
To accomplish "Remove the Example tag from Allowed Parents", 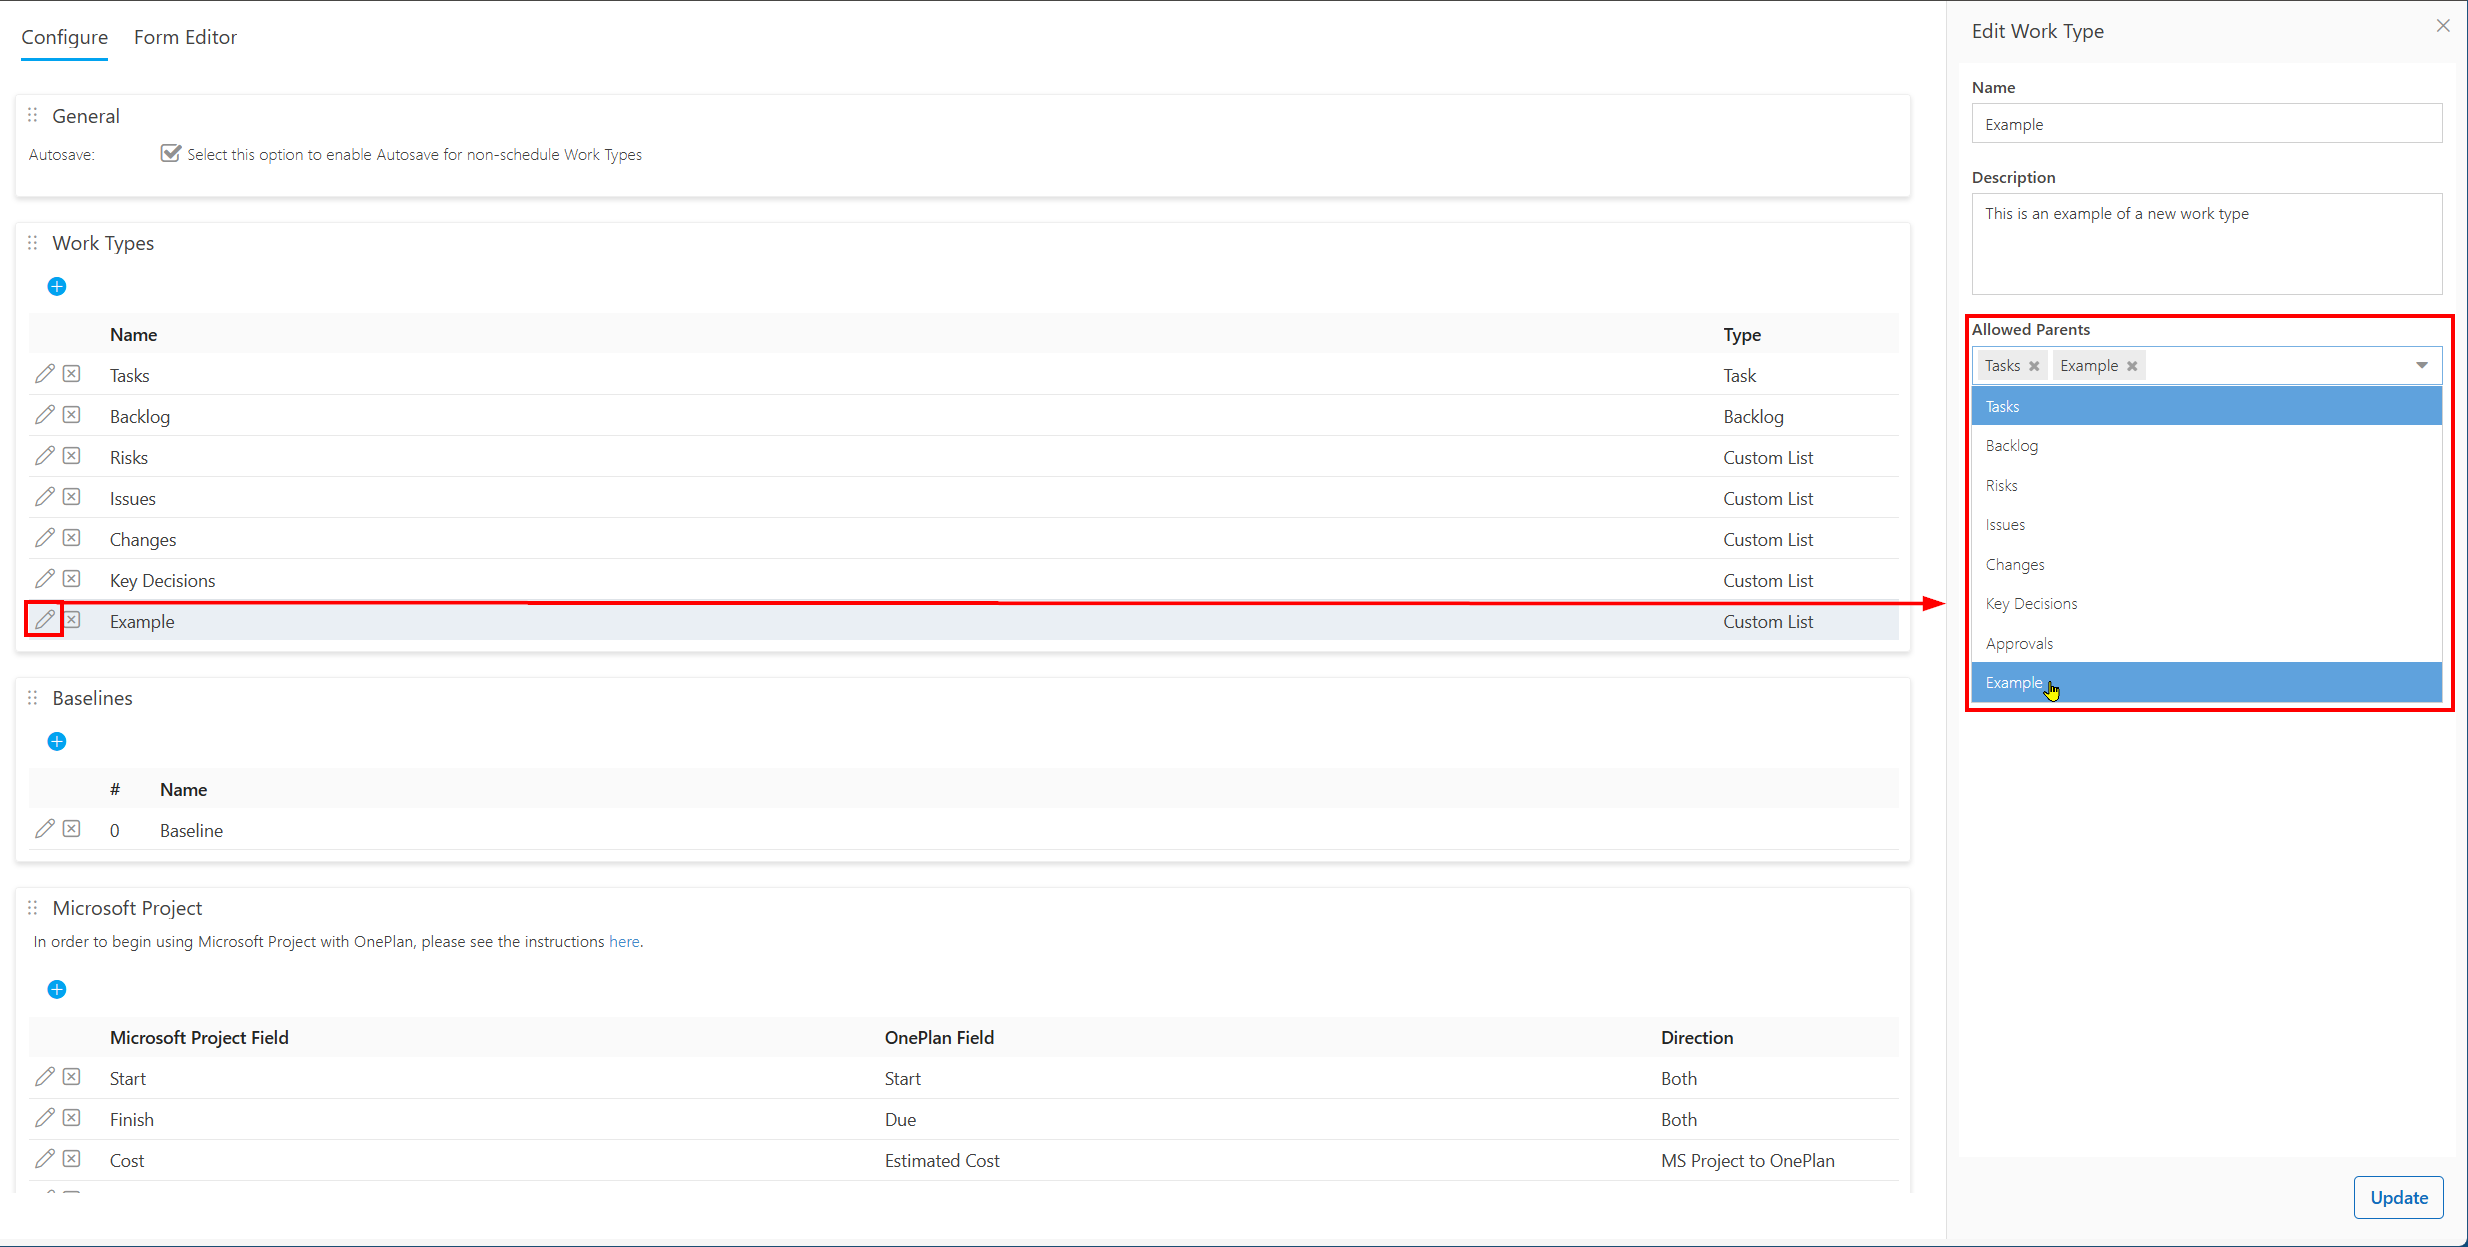I will (x=2132, y=366).
